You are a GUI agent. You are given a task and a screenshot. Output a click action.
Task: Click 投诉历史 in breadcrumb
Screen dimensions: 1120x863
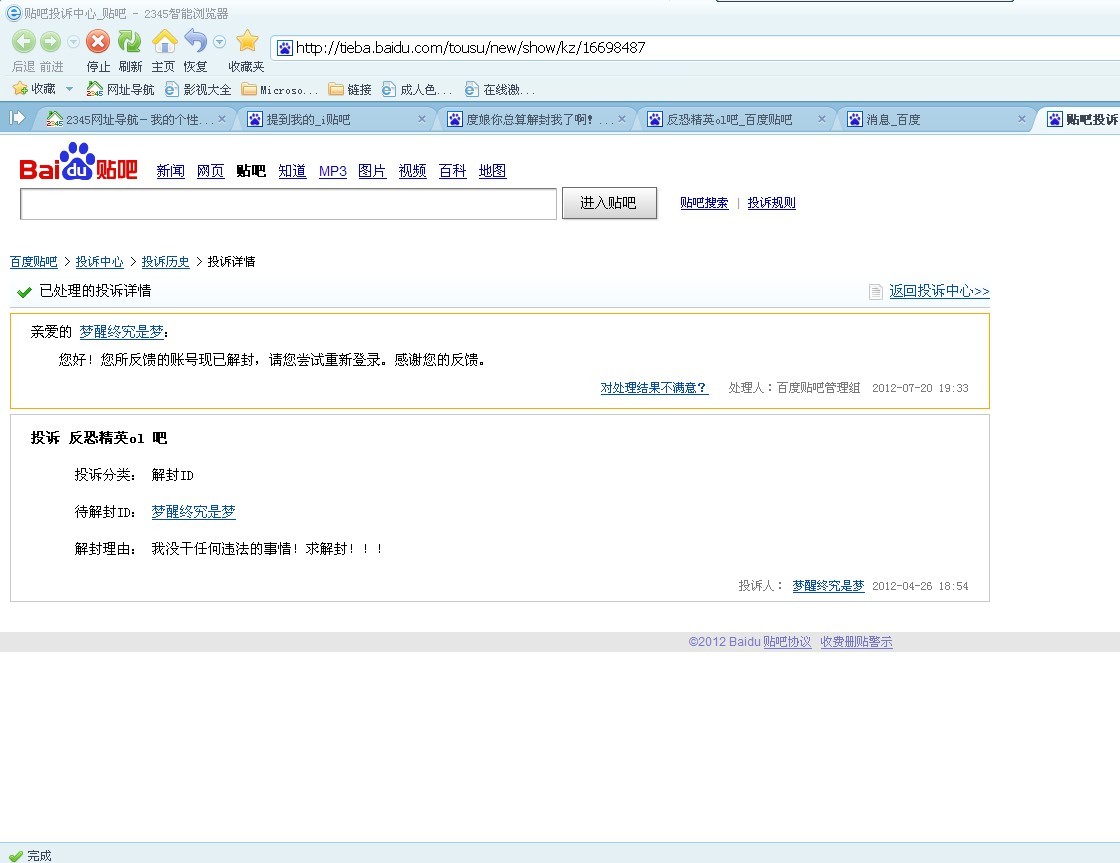pos(165,262)
